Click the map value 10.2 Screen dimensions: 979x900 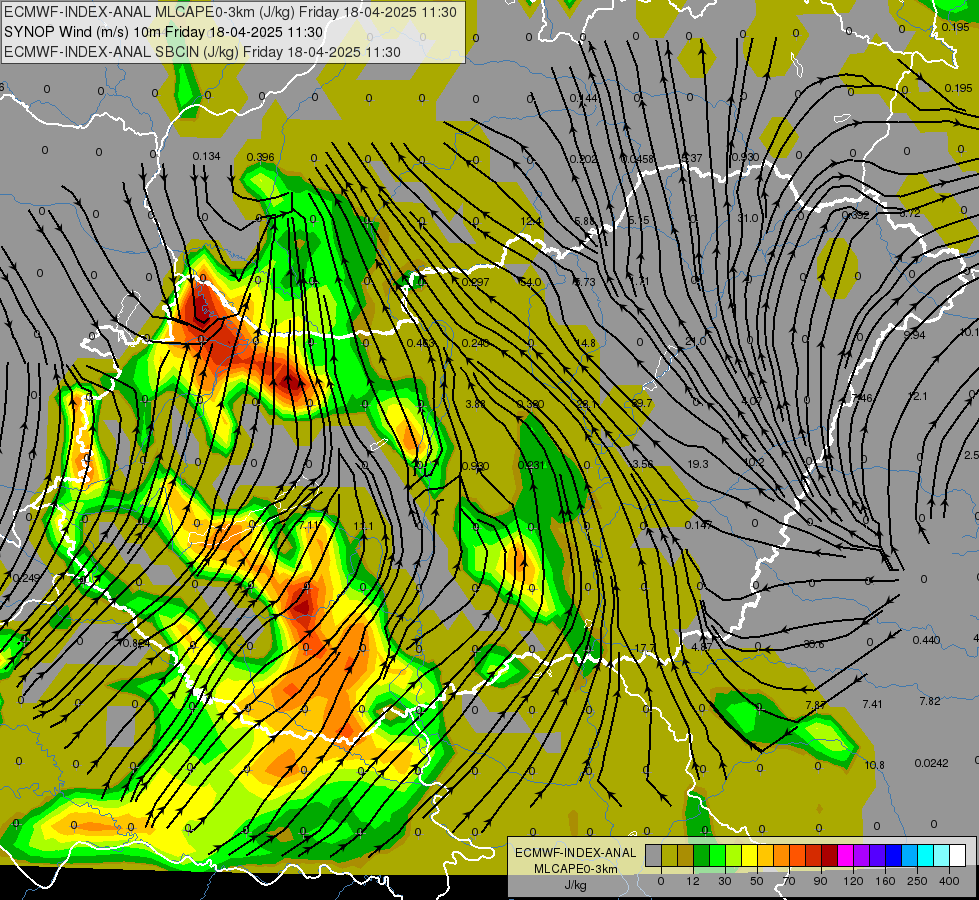pyautogui.click(x=754, y=463)
